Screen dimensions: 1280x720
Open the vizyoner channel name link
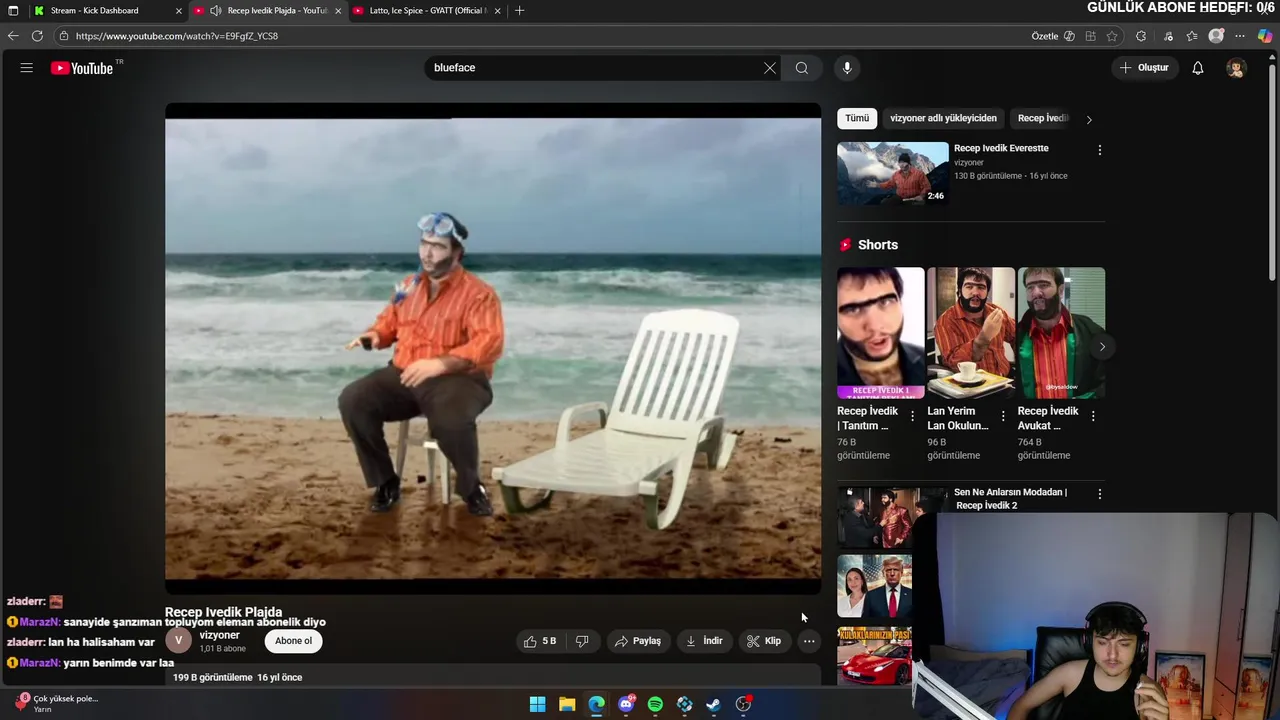point(219,635)
